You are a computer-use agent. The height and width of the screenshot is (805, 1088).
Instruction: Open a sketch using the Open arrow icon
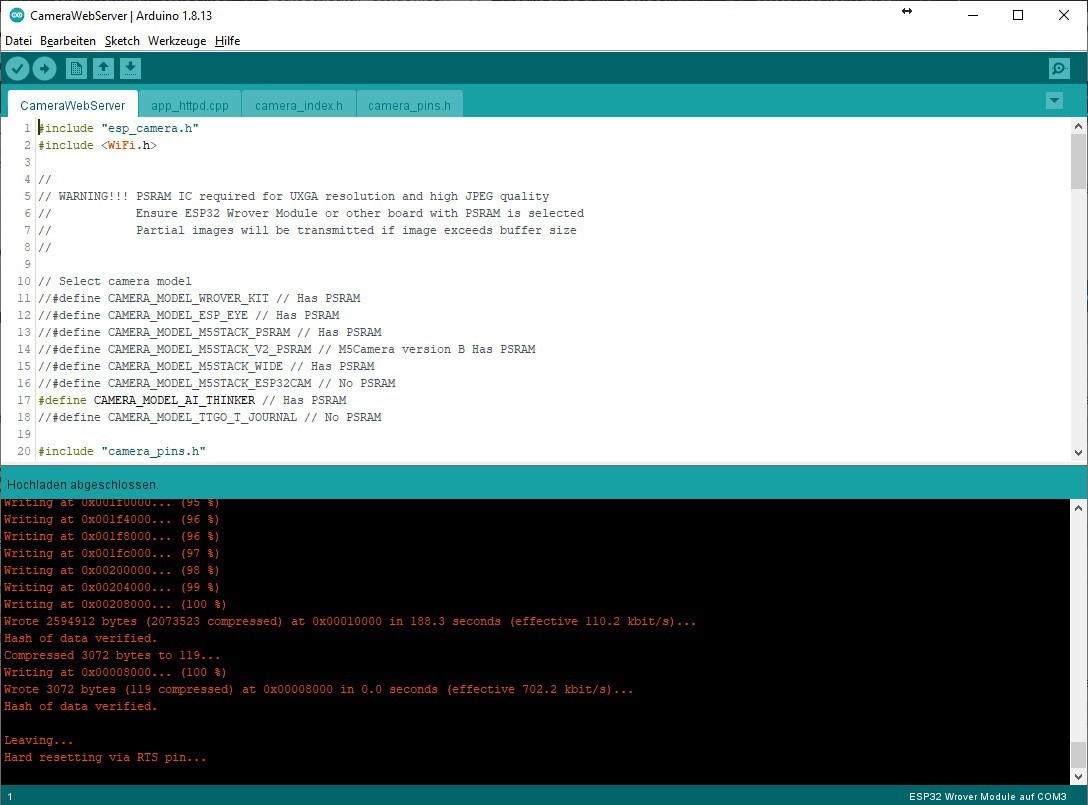(x=103, y=68)
